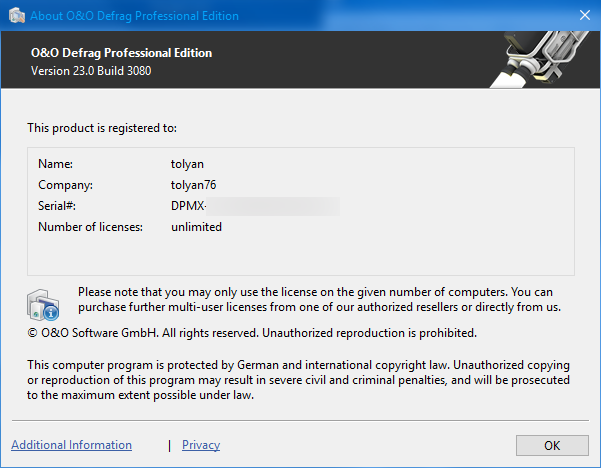Click the license computers info icon
Screen dimensions: 601x468
[x=45, y=302]
